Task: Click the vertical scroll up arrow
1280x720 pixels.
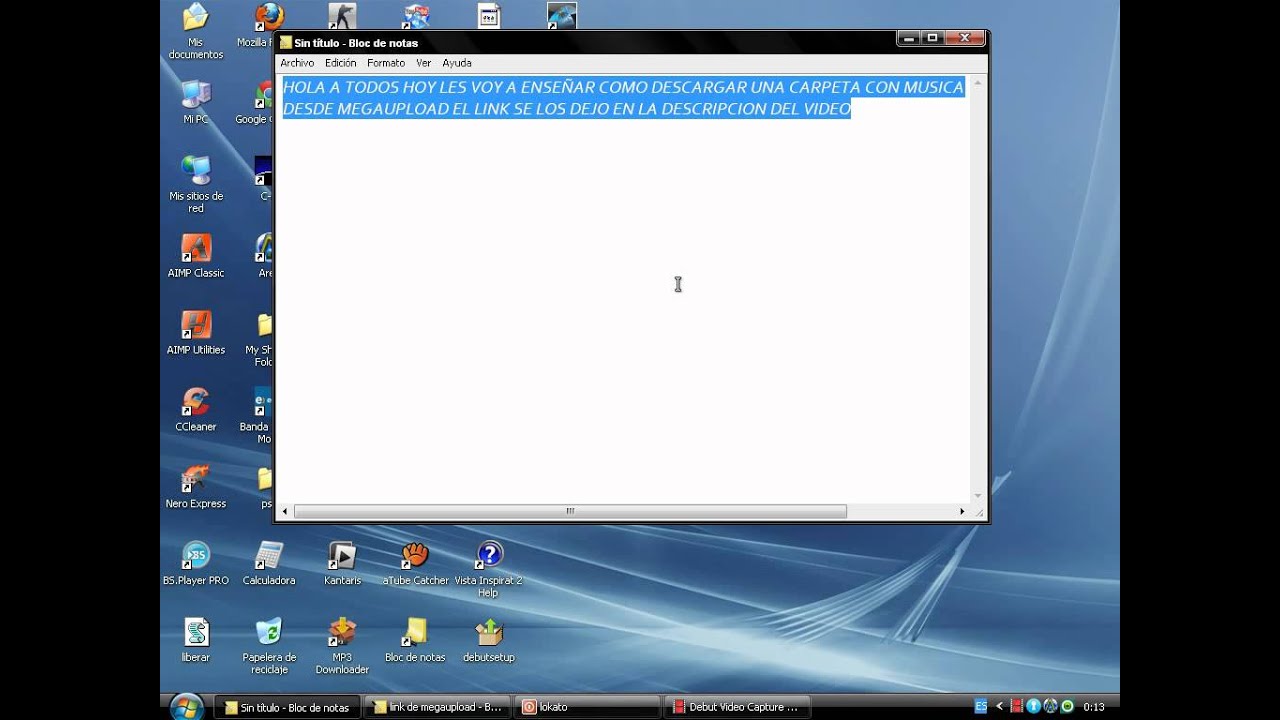Action: [x=978, y=82]
